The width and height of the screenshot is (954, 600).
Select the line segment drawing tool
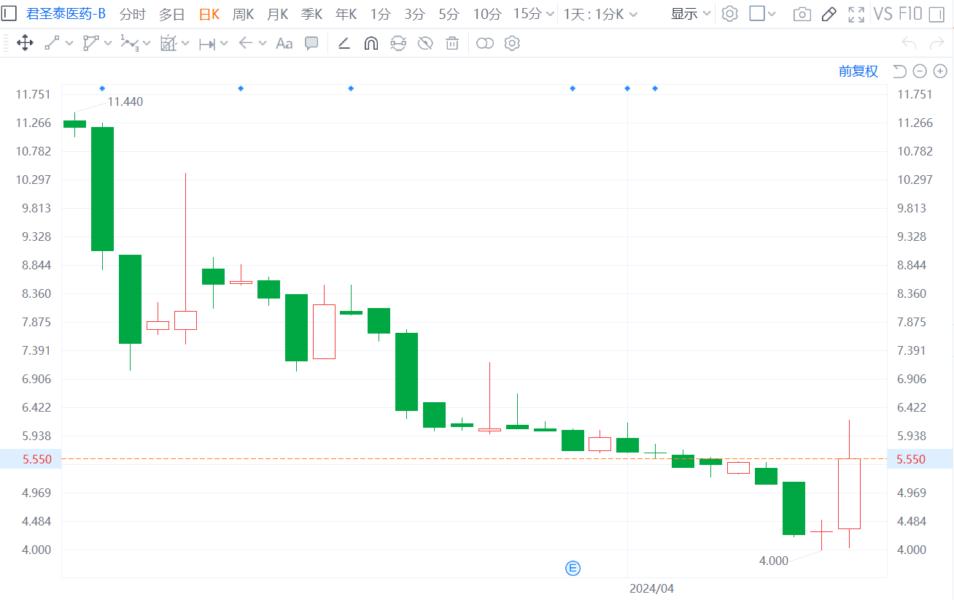[x=52, y=43]
